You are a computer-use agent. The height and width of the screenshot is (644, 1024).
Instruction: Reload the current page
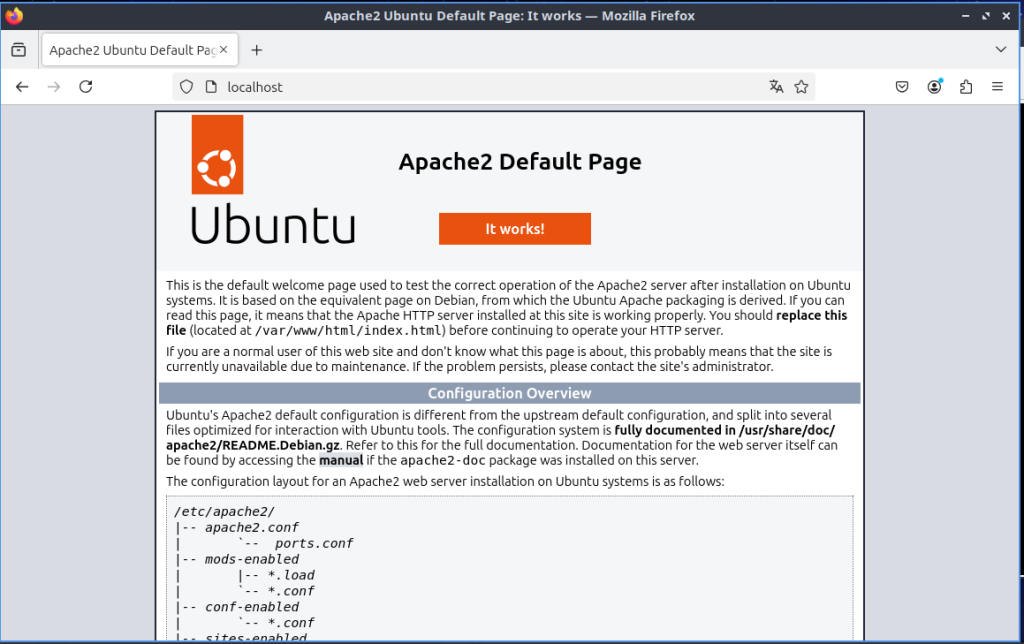click(x=86, y=87)
